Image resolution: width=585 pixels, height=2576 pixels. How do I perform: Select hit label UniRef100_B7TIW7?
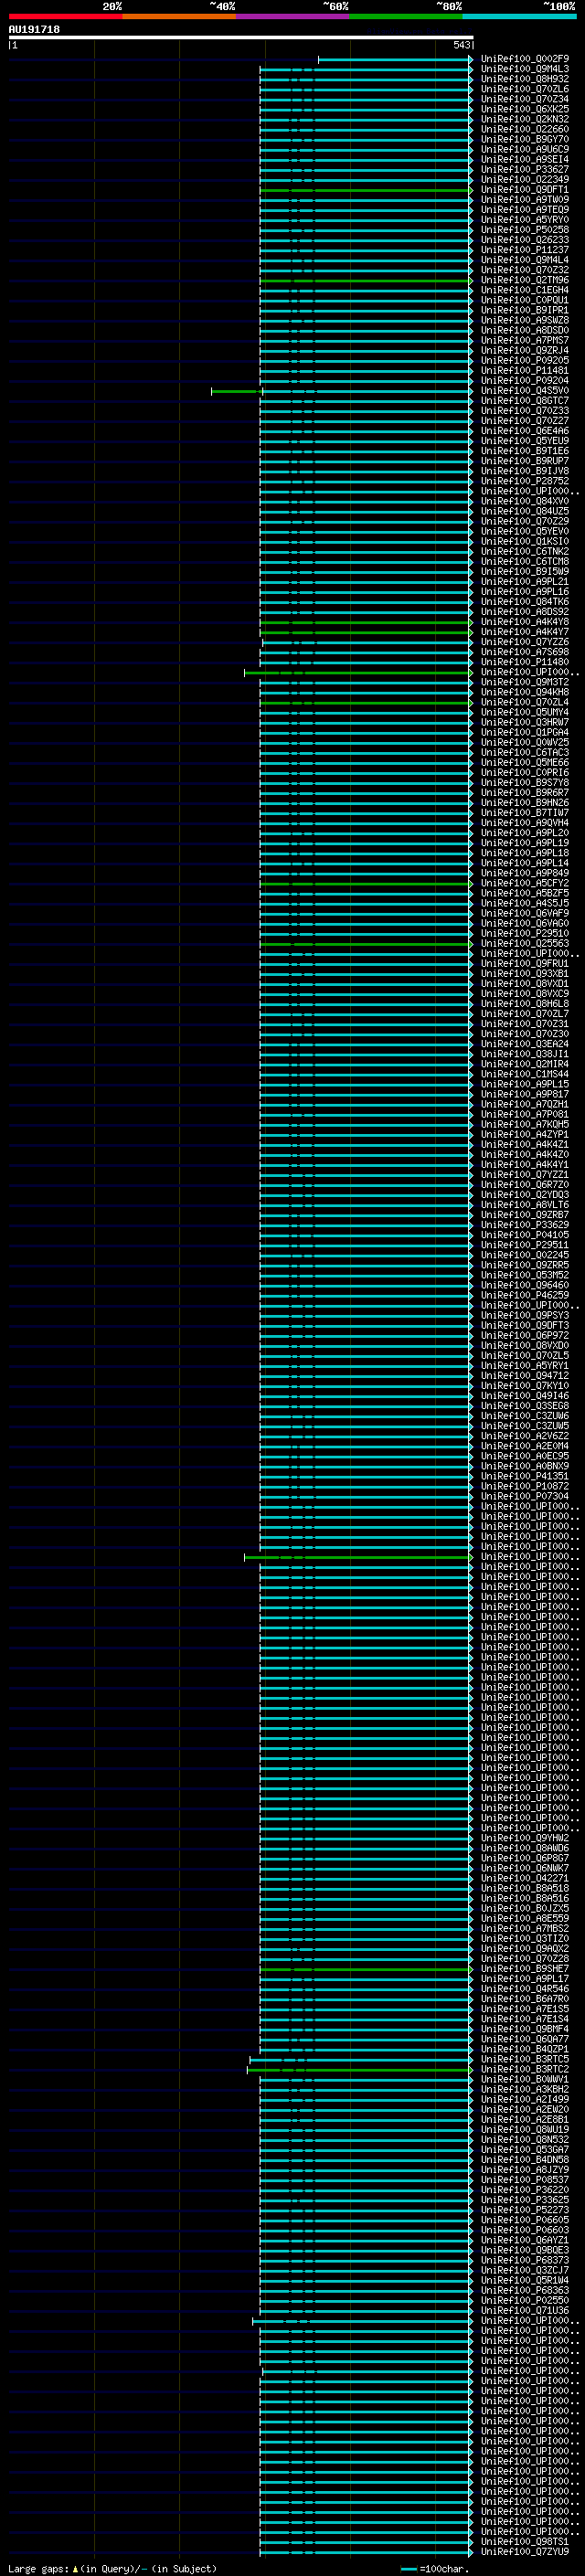pos(525,812)
